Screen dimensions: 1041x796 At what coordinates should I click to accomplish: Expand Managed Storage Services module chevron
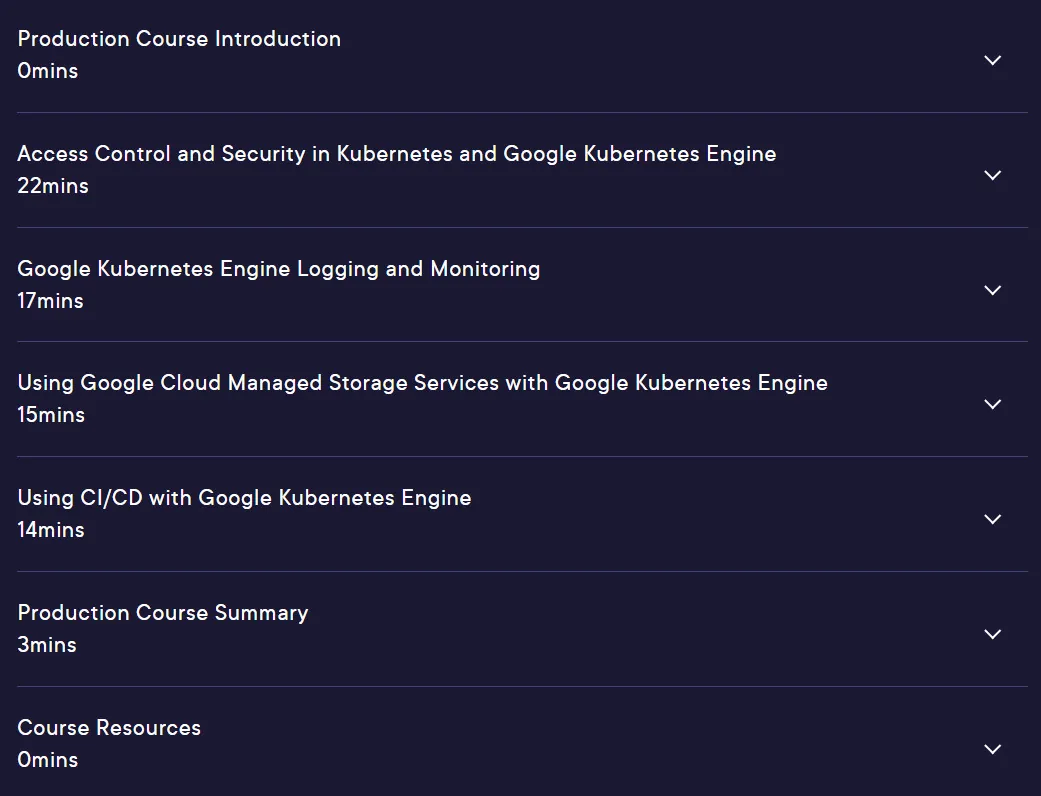(x=993, y=404)
